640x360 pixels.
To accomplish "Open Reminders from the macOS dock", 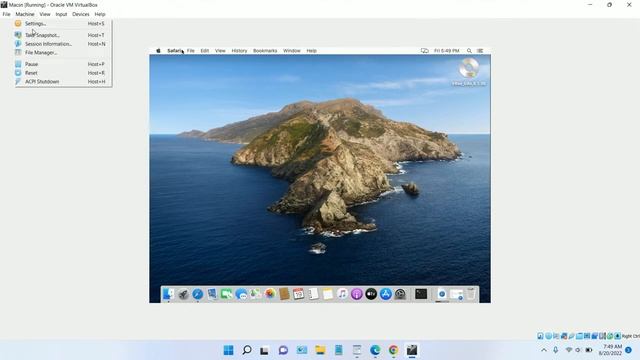I will 313,294.
